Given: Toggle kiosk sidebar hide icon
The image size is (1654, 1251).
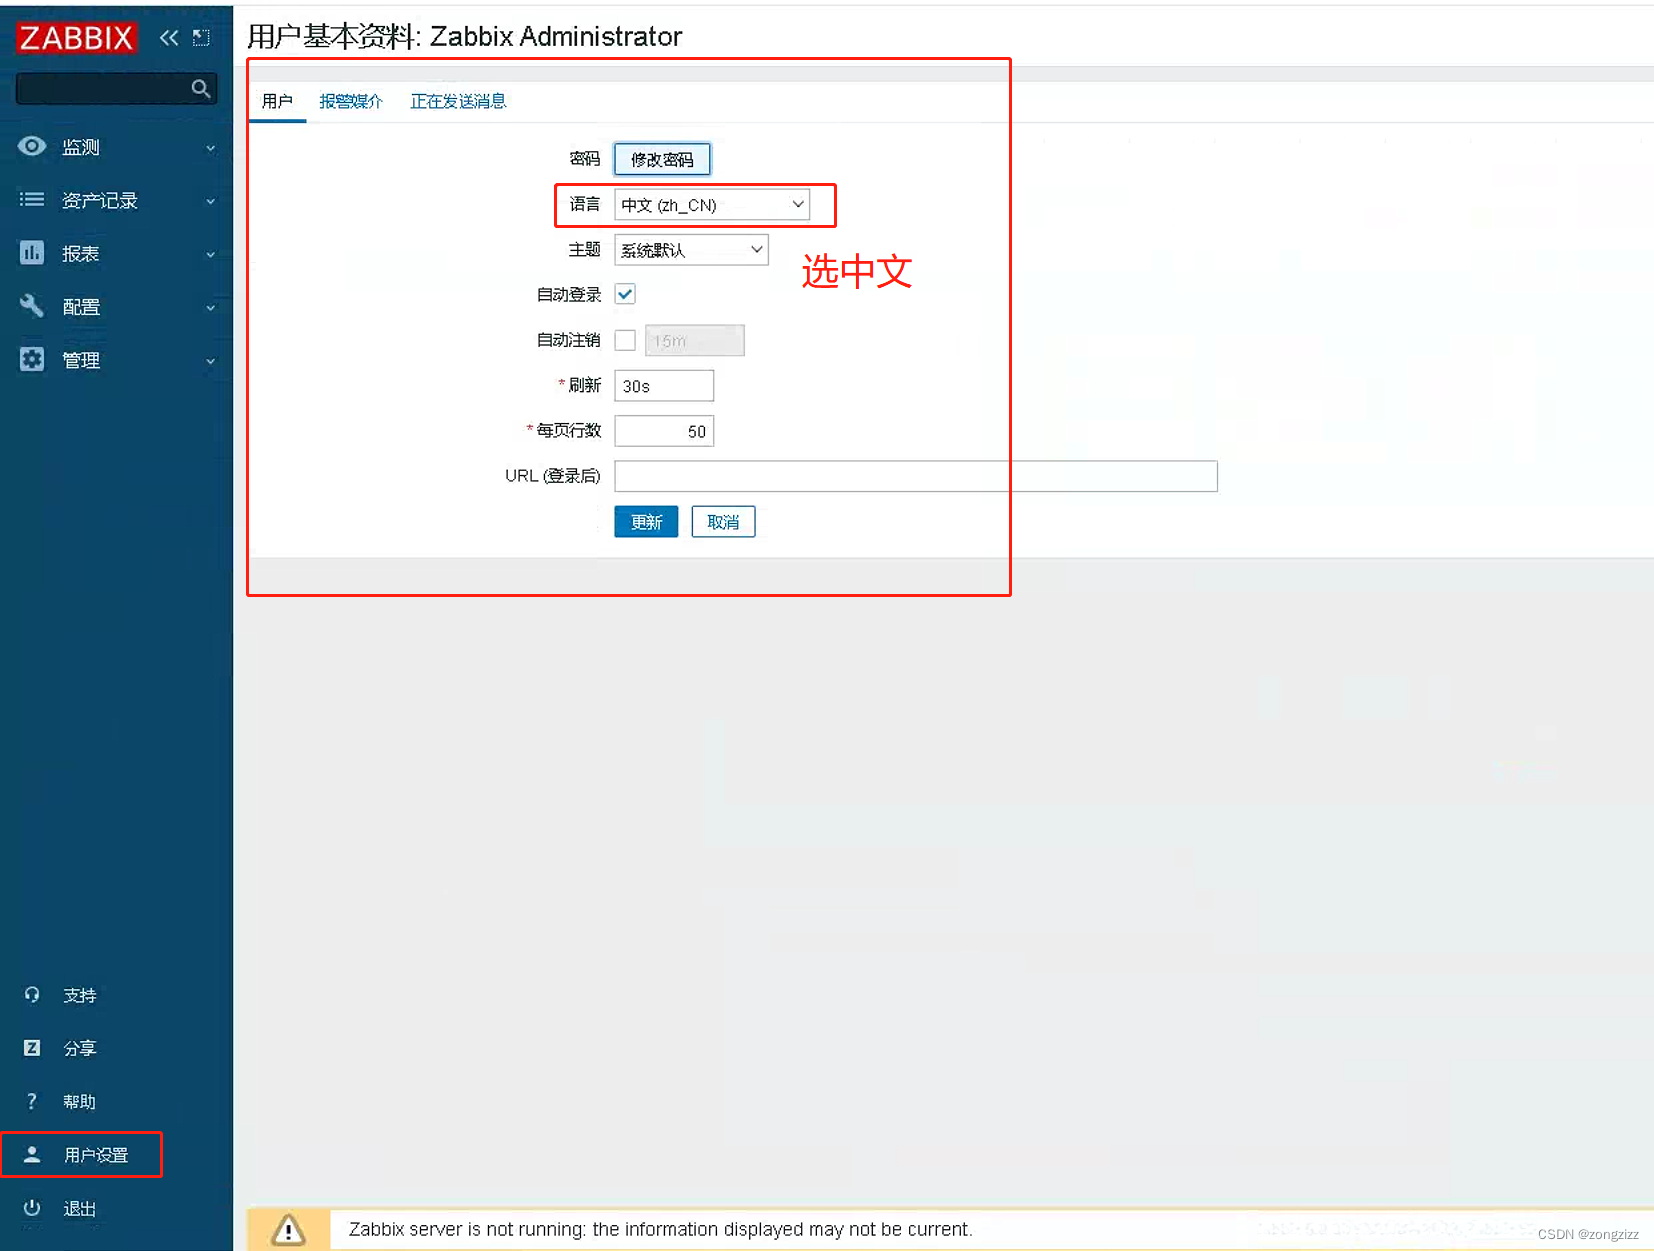Looking at the screenshot, I should [201, 38].
